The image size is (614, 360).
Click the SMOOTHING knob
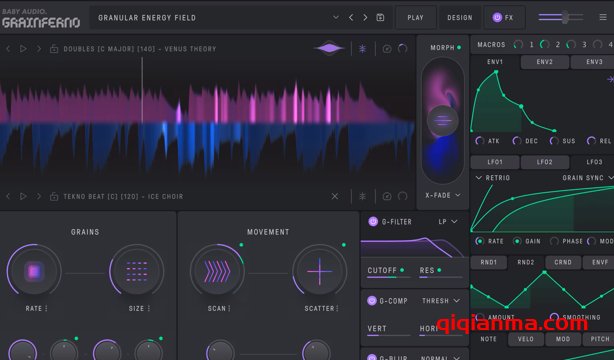pyautogui.click(x=554, y=317)
